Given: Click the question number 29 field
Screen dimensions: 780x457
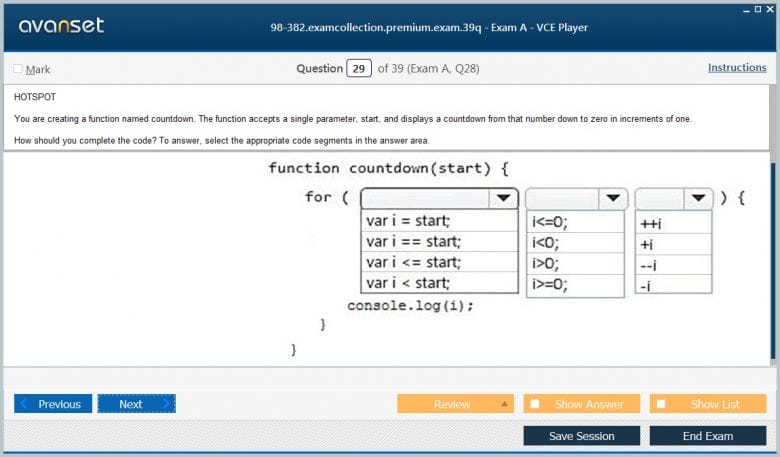Looking at the screenshot, I should (x=358, y=69).
